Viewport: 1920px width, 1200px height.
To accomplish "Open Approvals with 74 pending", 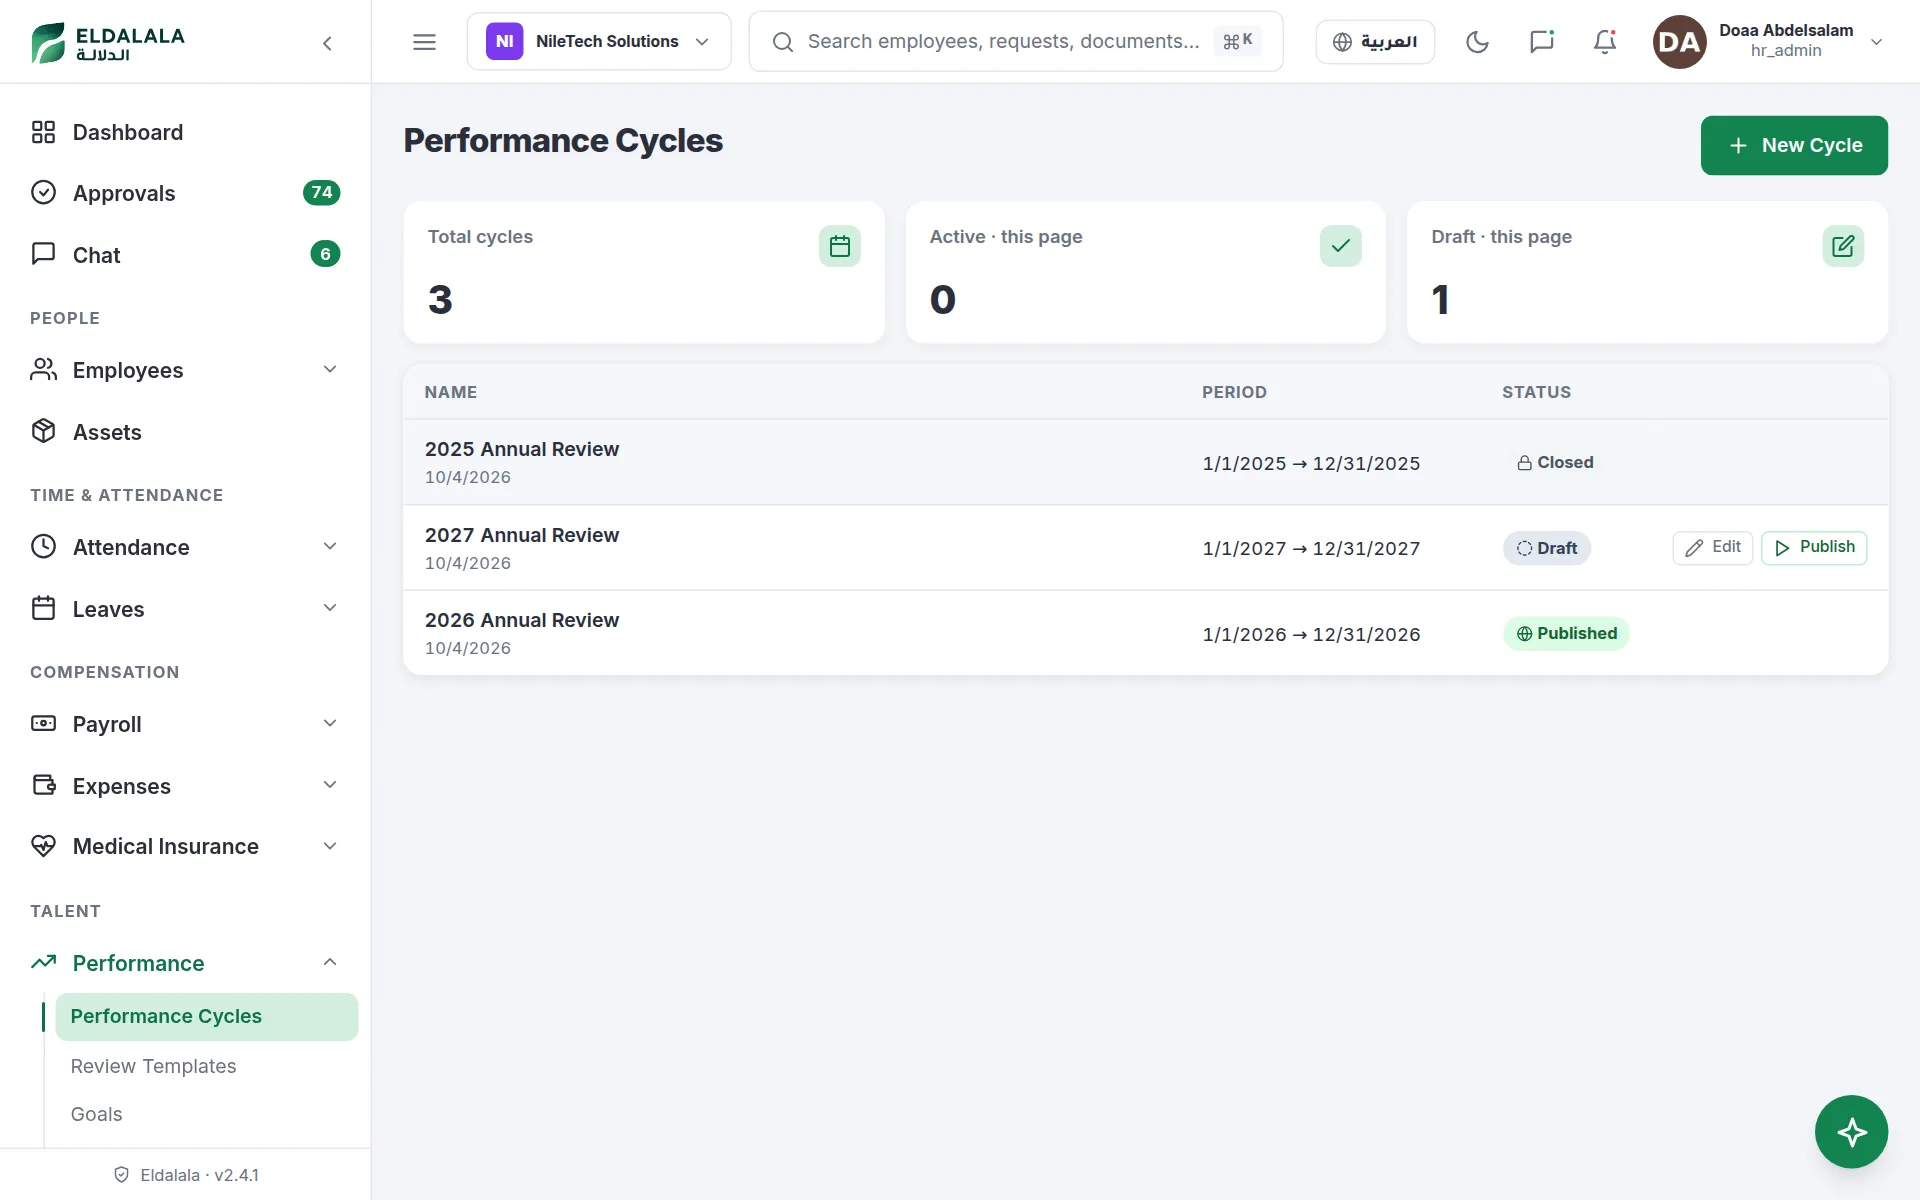I will click(186, 193).
